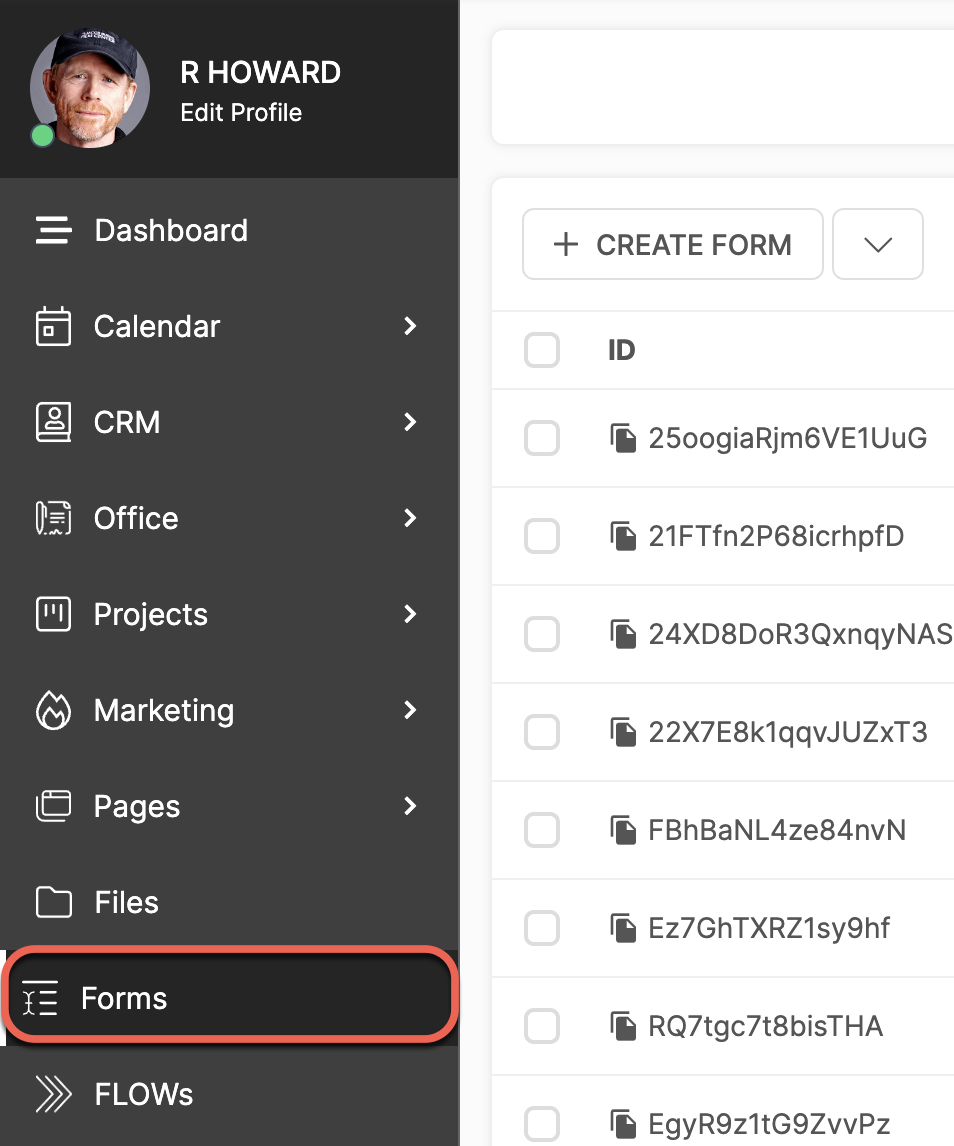Copy the ID 25oogiaRjm6VE1UuG icon

click(x=623, y=438)
